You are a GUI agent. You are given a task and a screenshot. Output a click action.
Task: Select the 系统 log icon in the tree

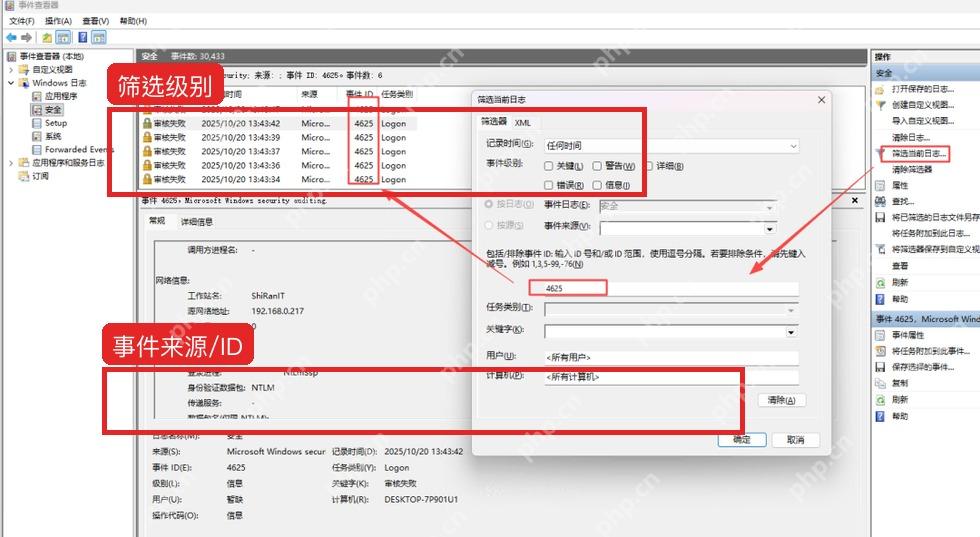37,136
